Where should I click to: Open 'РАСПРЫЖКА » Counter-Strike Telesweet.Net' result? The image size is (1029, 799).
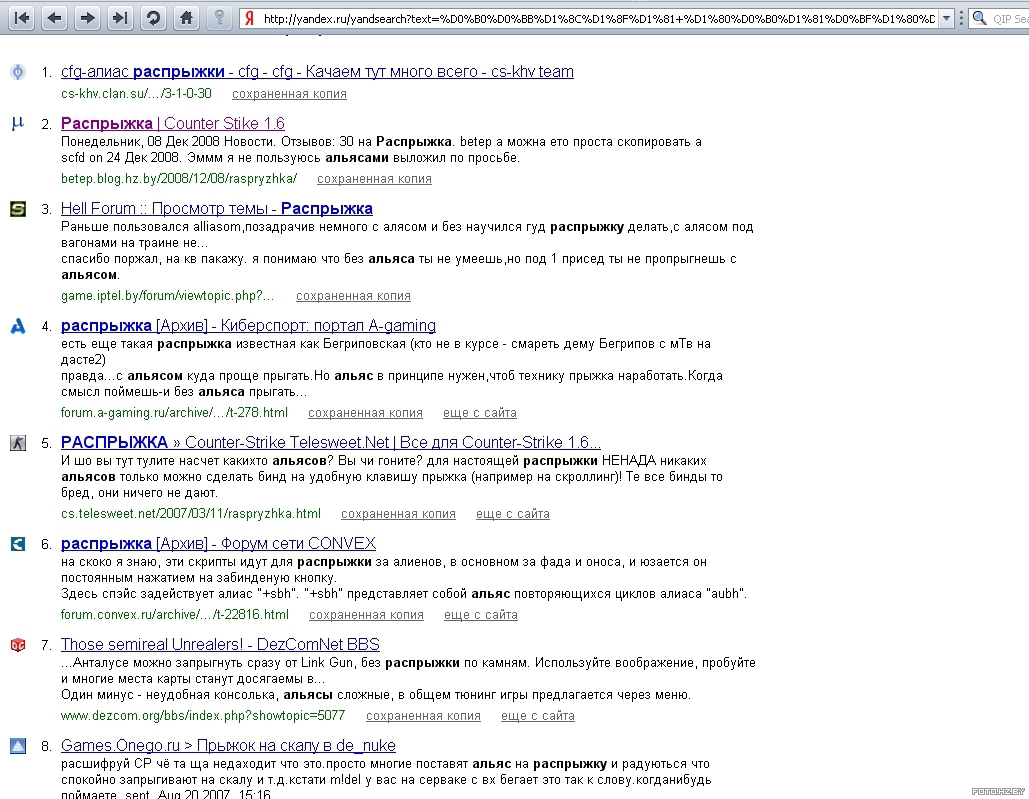pos(331,442)
